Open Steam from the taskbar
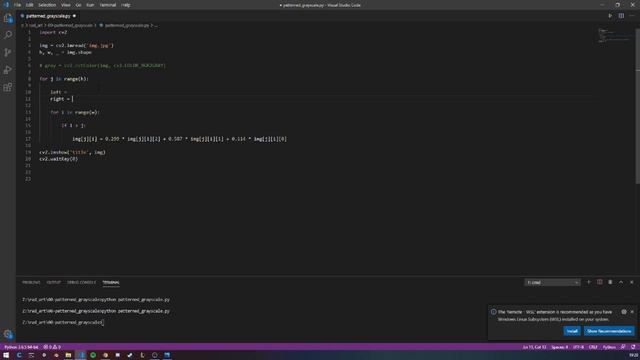This screenshot has width=640, height=360. (x=130, y=355)
